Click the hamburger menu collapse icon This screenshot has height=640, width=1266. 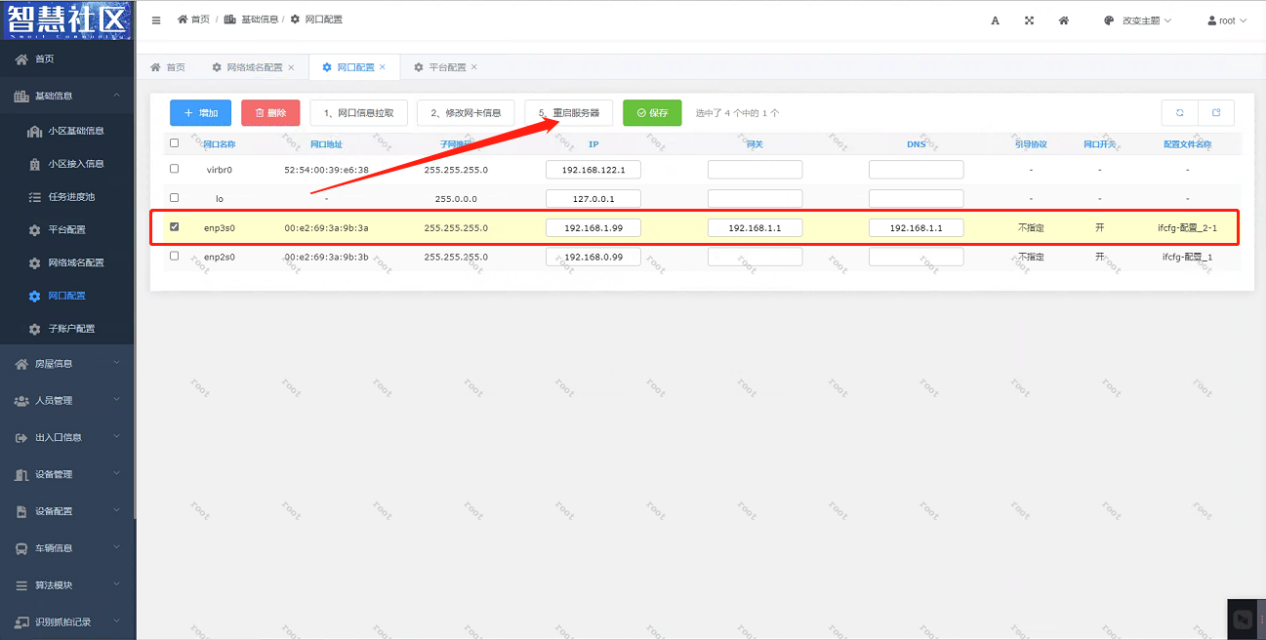[156, 20]
